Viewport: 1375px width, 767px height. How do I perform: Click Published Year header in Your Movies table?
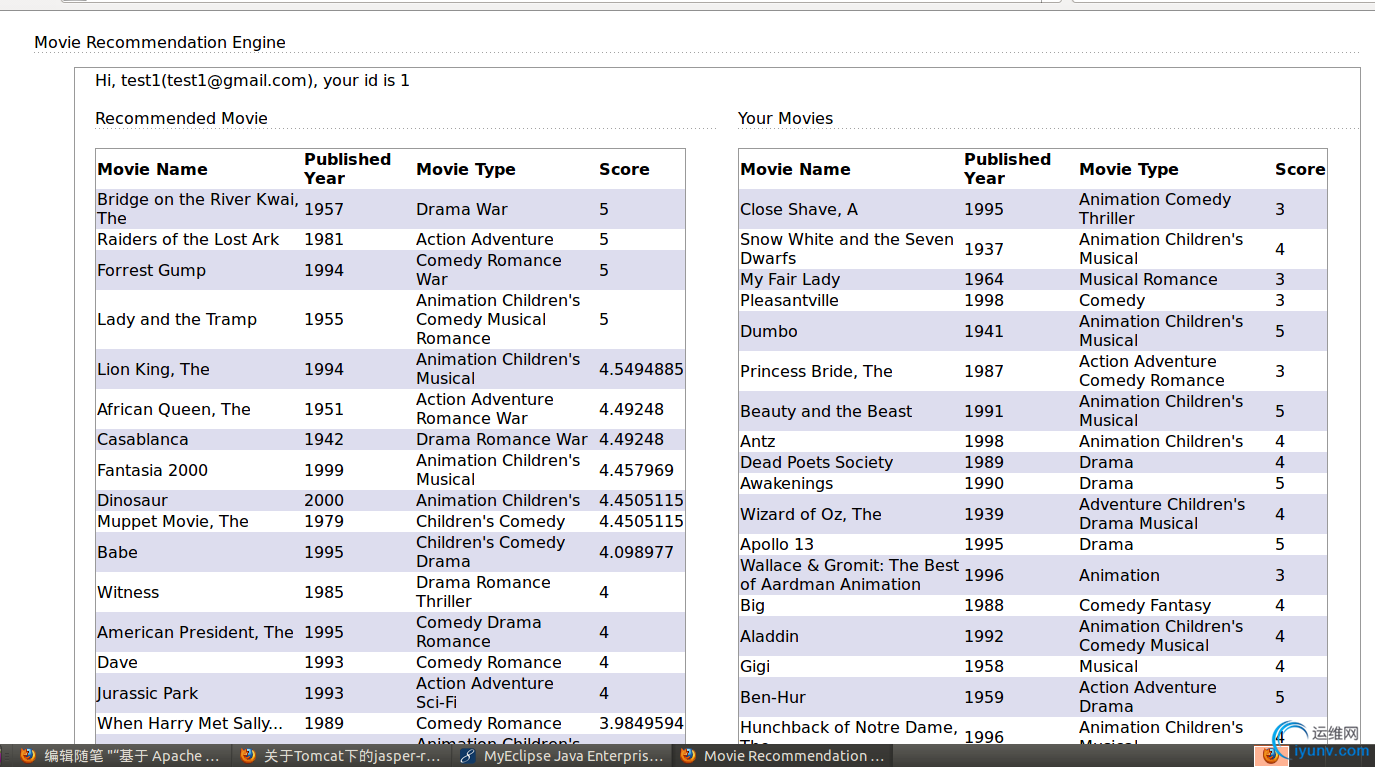pos(1007,169)
